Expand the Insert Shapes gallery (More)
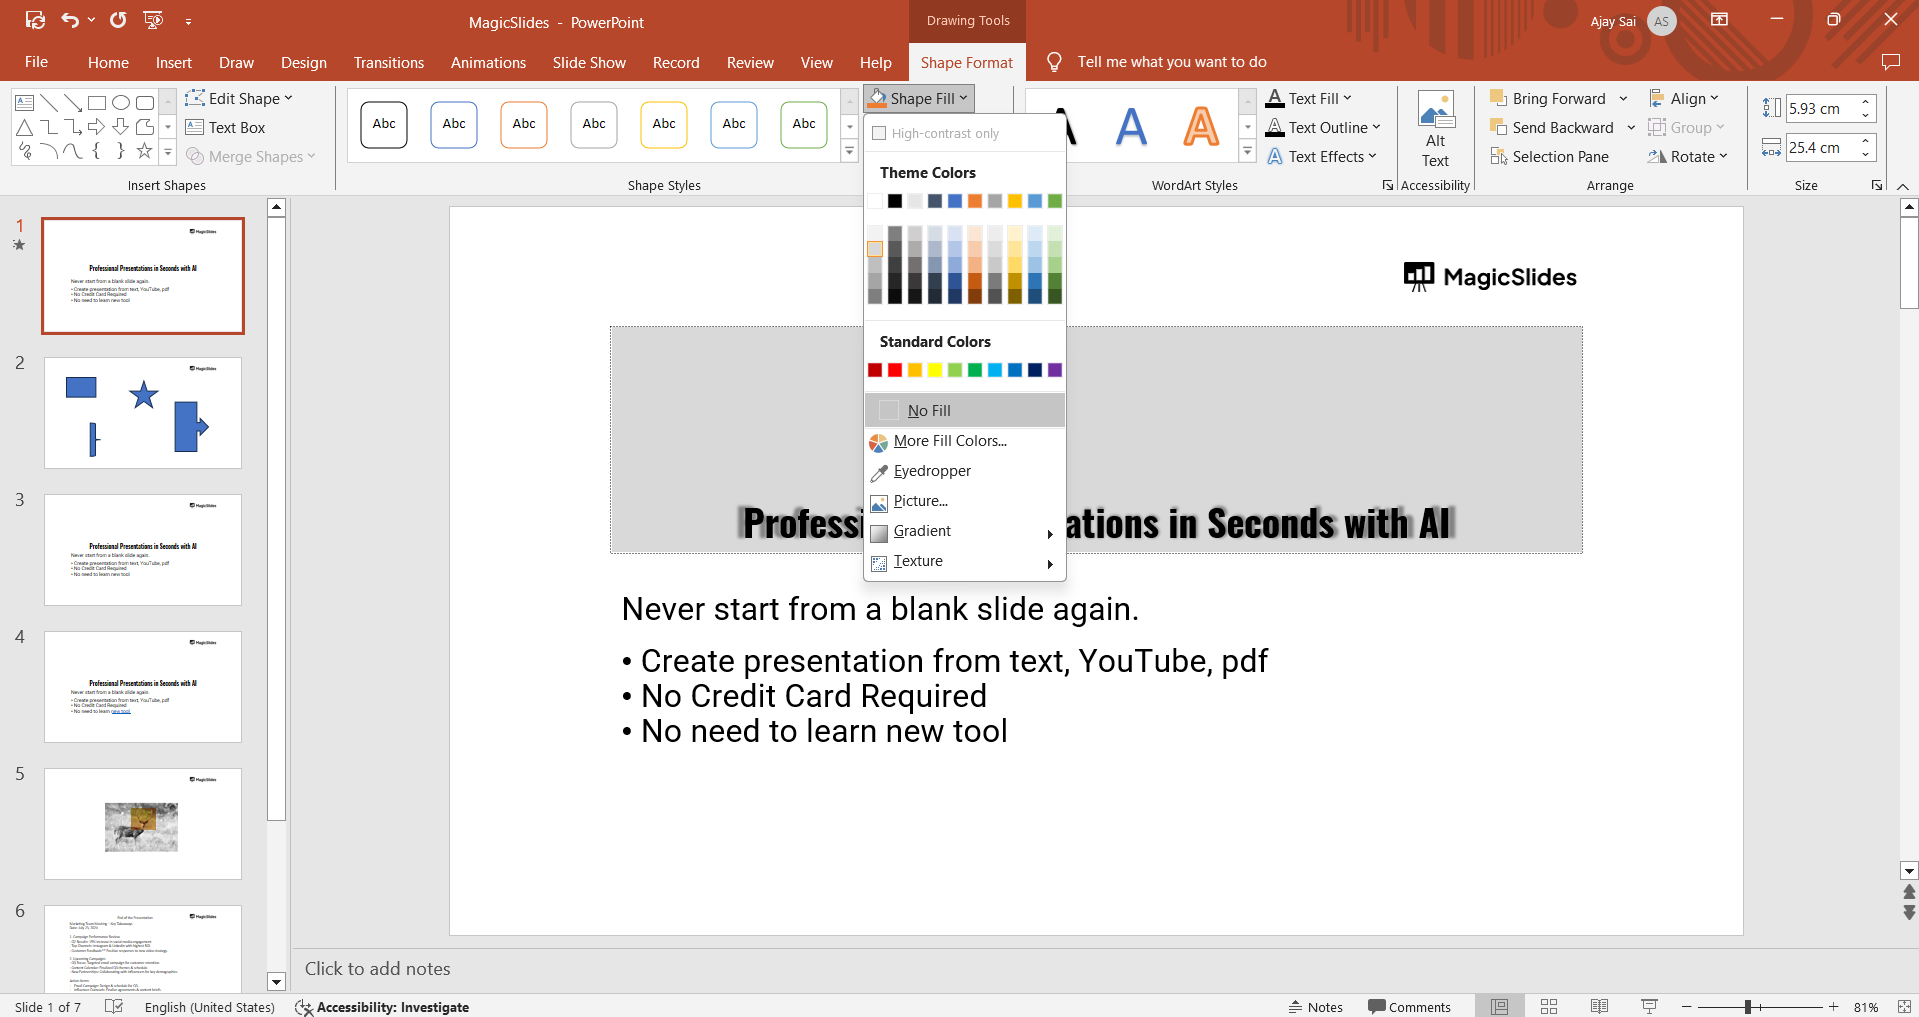This screenshot has height=1017, width=1919. tap(168, 153)
